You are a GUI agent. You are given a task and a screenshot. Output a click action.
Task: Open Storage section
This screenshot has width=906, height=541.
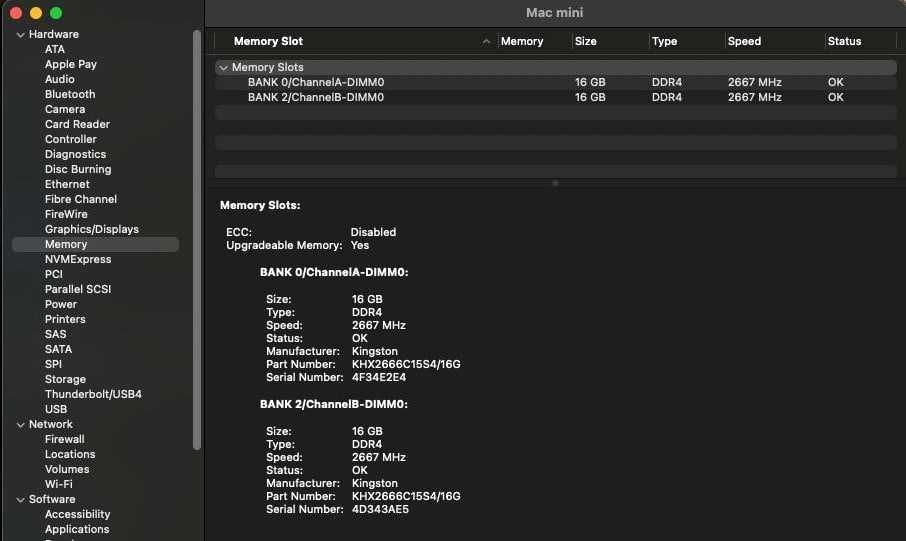click(65, 380)
